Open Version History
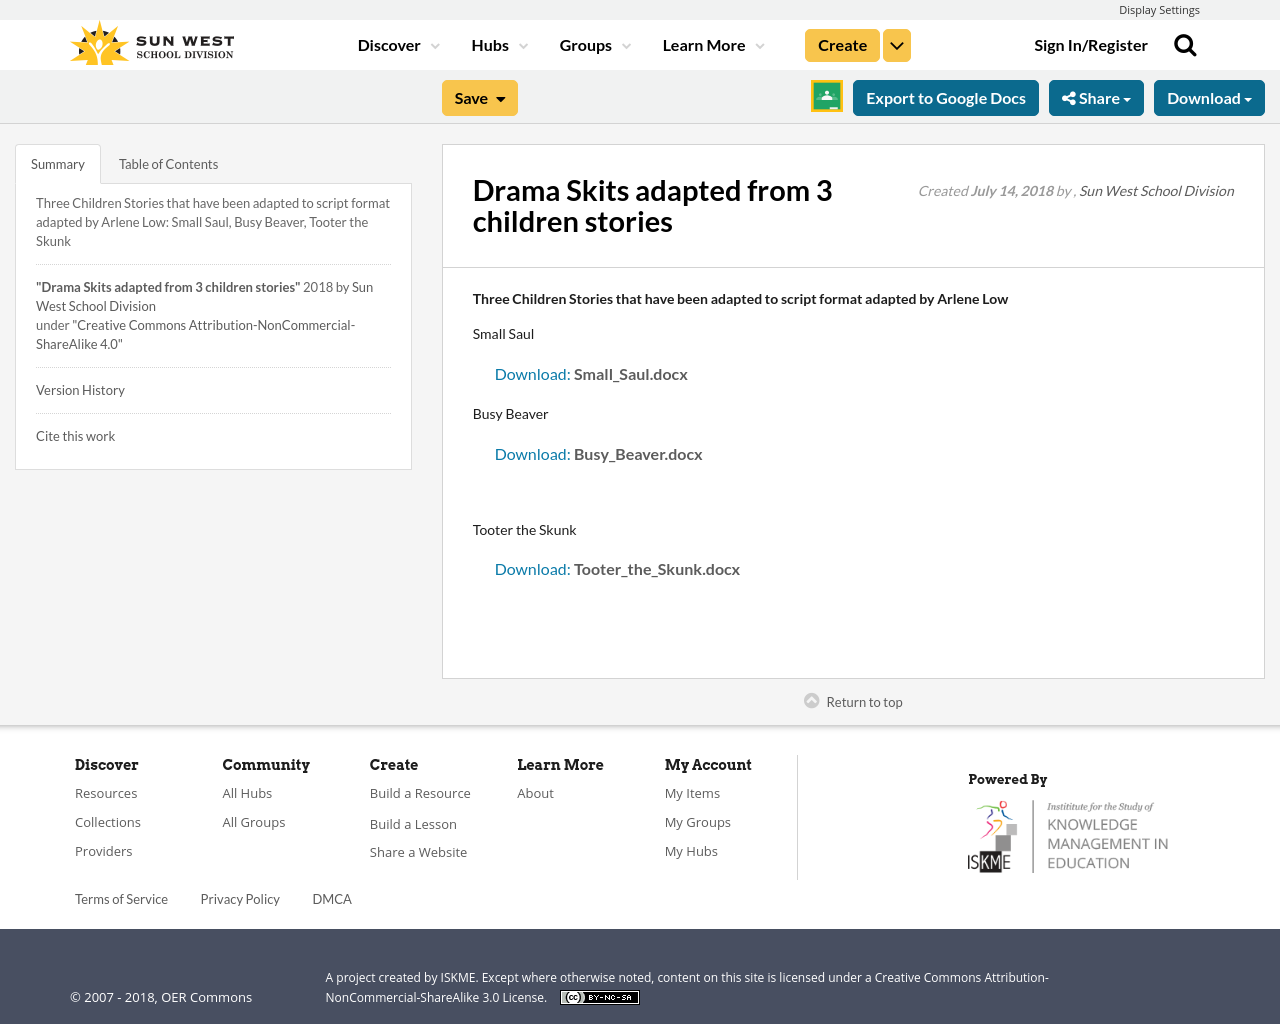The image size is (1280, 1024). point(80,389)
